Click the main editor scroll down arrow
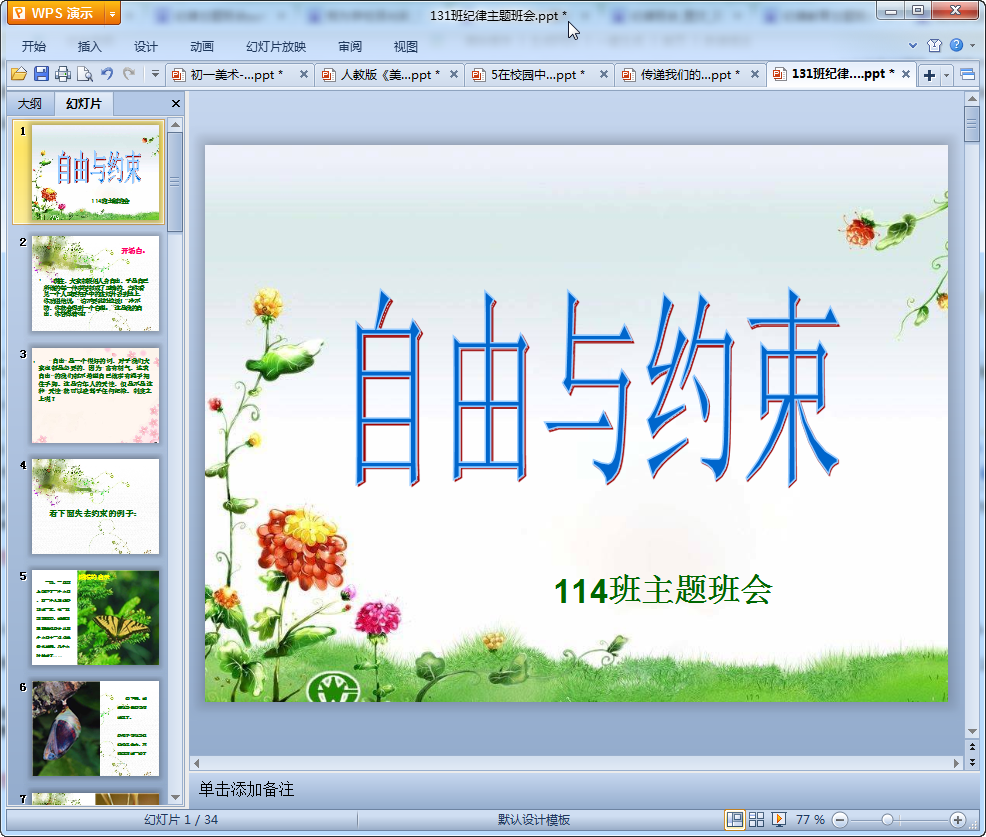The width and height of the screenshot is (986, 837). [x=972, y=731]
